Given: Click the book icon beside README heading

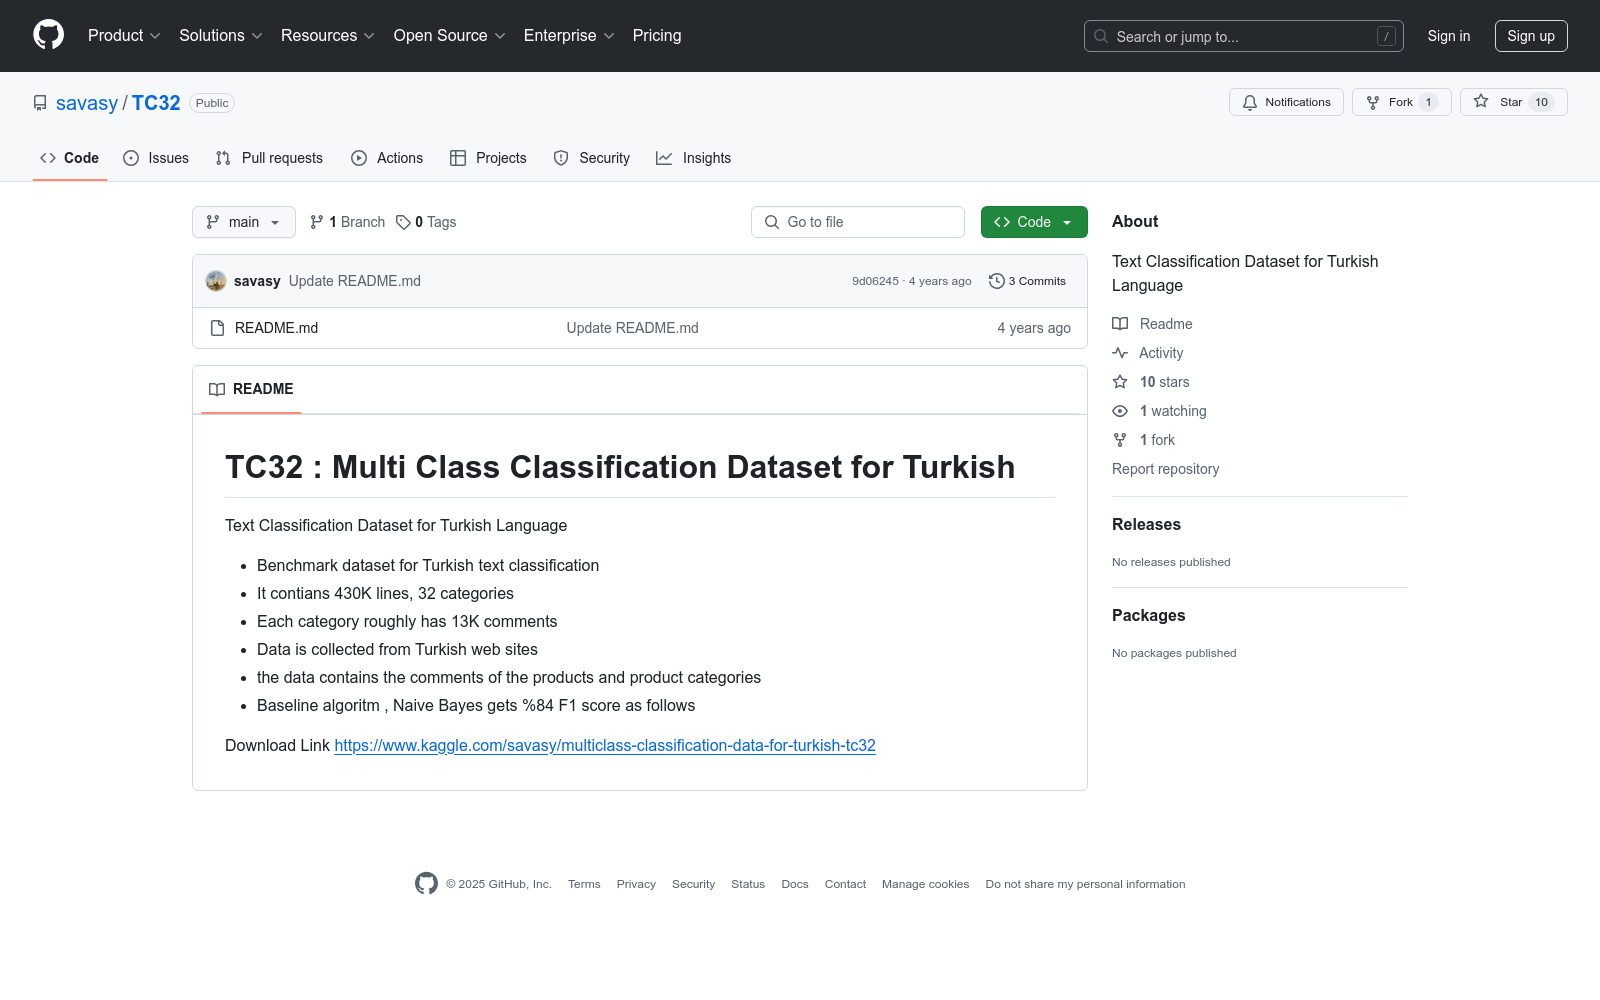Looking at the screenshot, I should click(x=217, y=389).
